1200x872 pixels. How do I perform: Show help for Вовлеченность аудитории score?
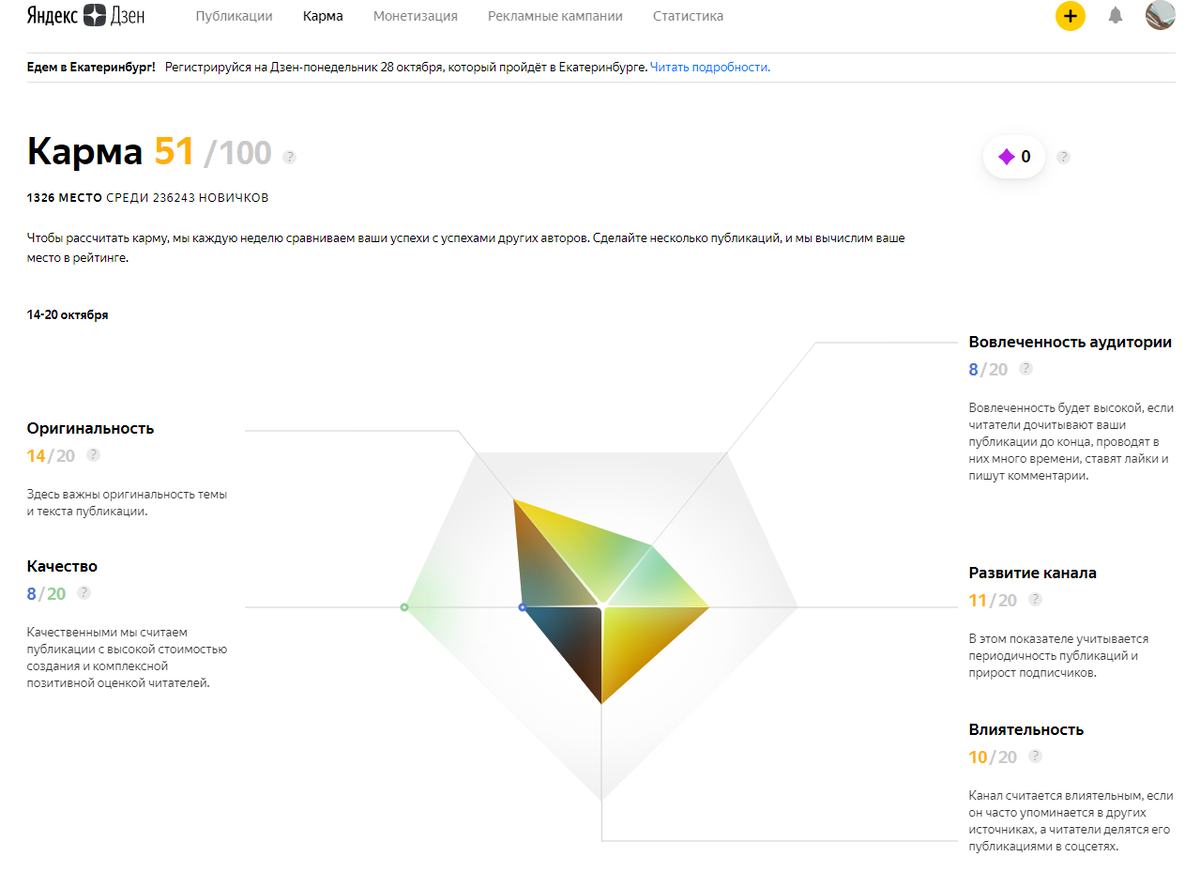tap(1026, 369)
